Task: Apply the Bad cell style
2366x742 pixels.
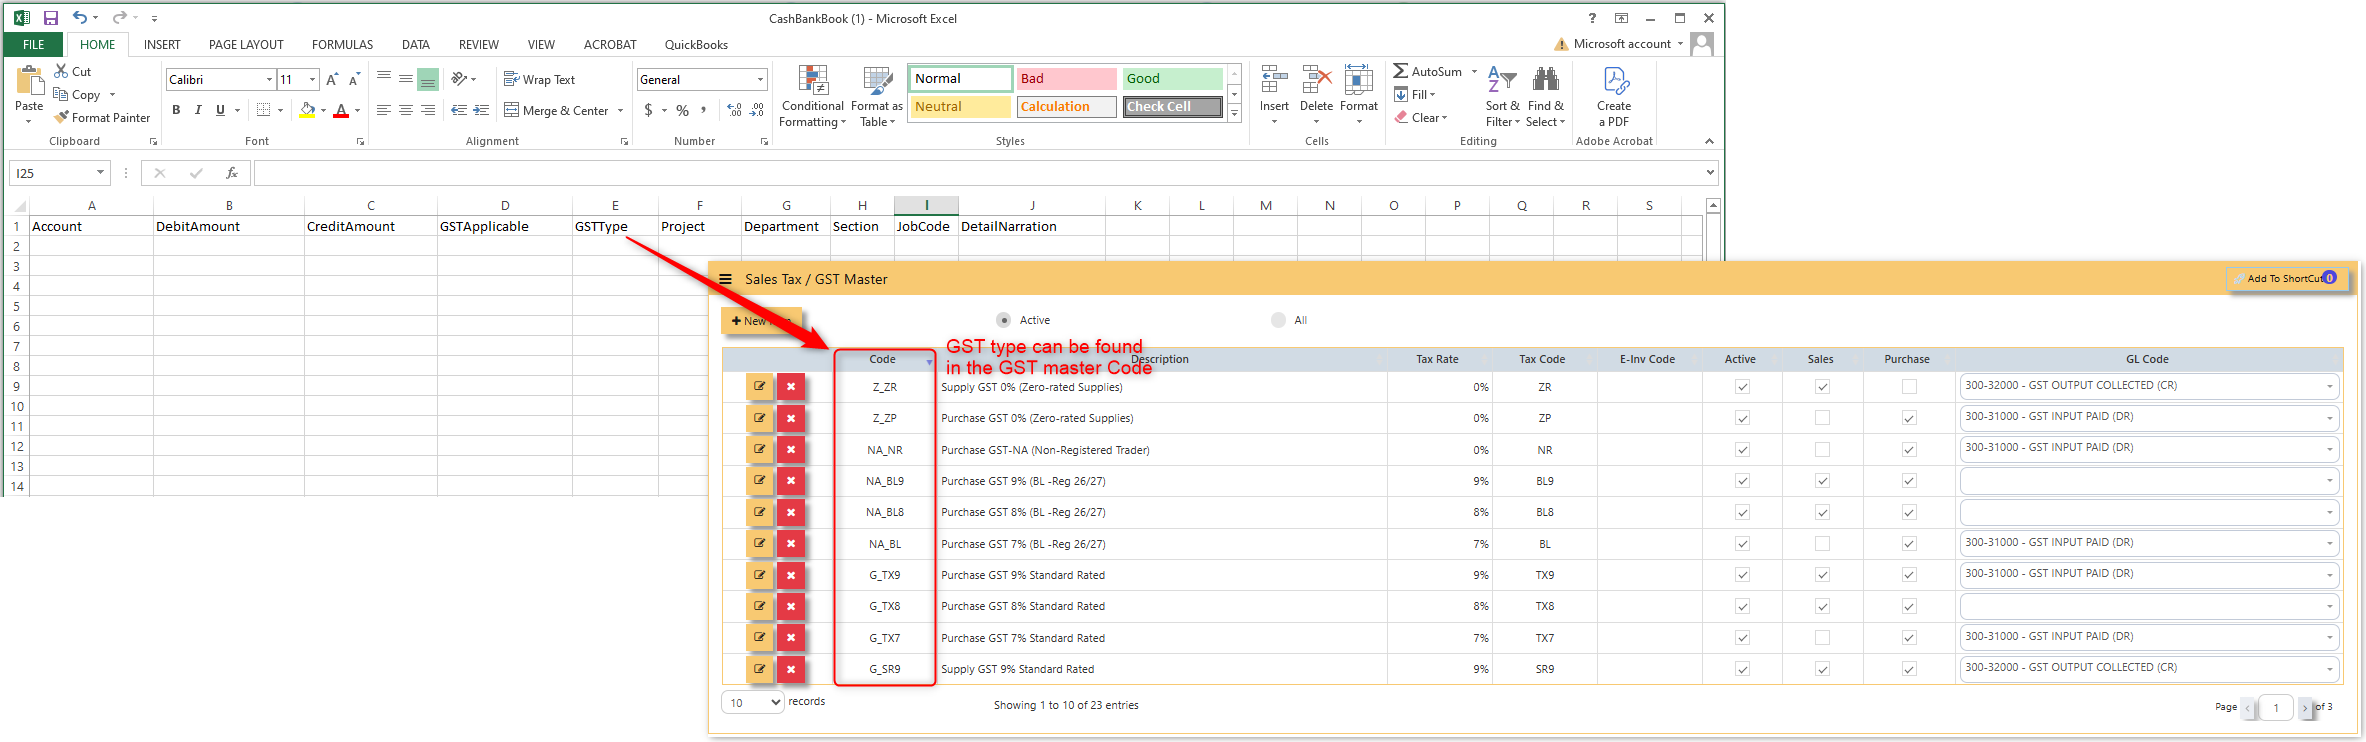Action: tap(1066, 78)
